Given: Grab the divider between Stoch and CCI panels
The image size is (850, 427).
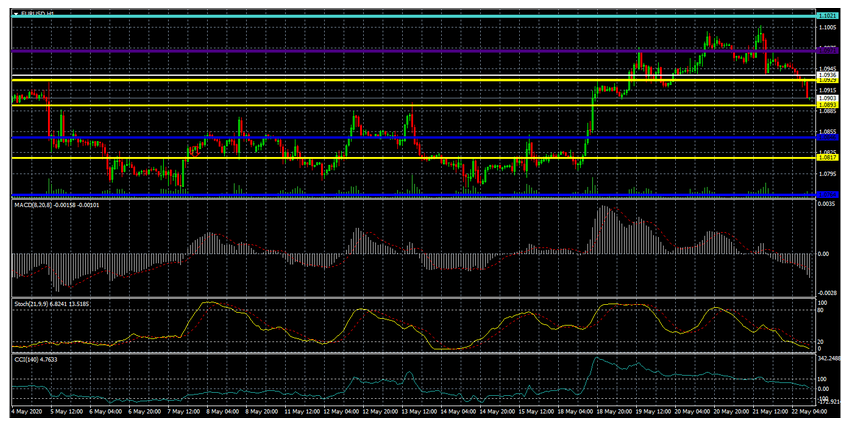Looking at the screenshot, I should click(400, 352).
